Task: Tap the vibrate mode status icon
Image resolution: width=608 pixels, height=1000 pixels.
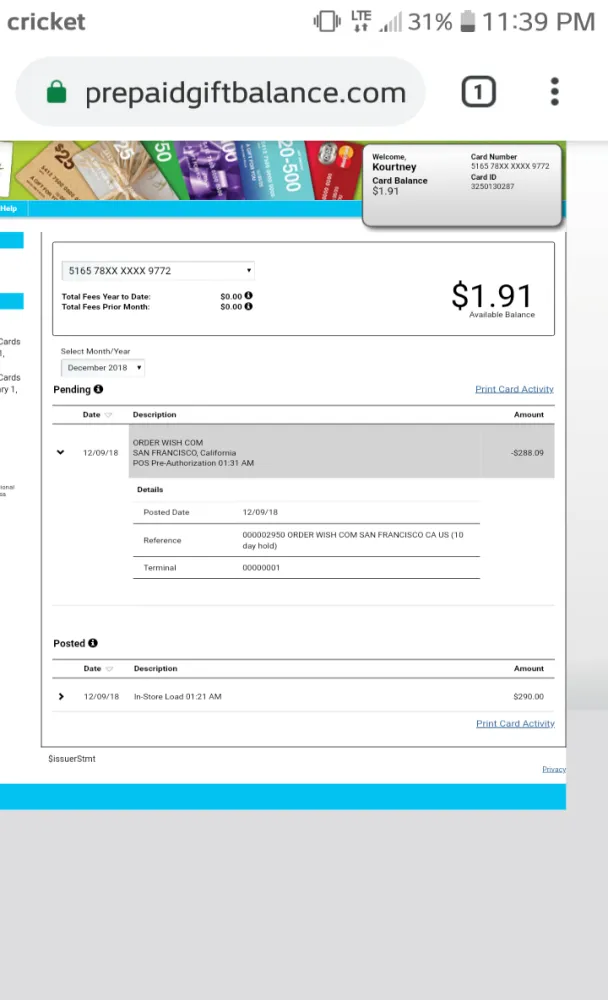Action: 327,21
